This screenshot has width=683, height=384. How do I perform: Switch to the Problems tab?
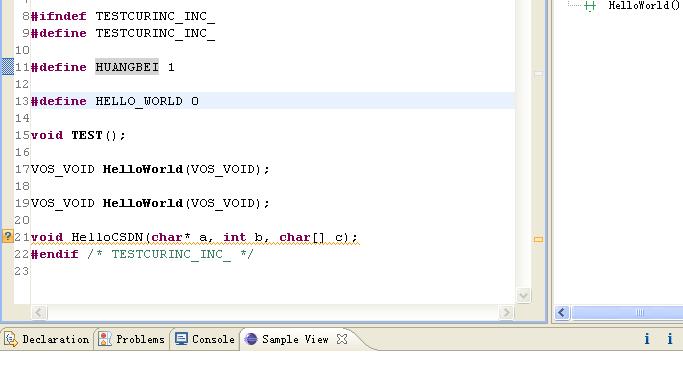click(132, 339)
